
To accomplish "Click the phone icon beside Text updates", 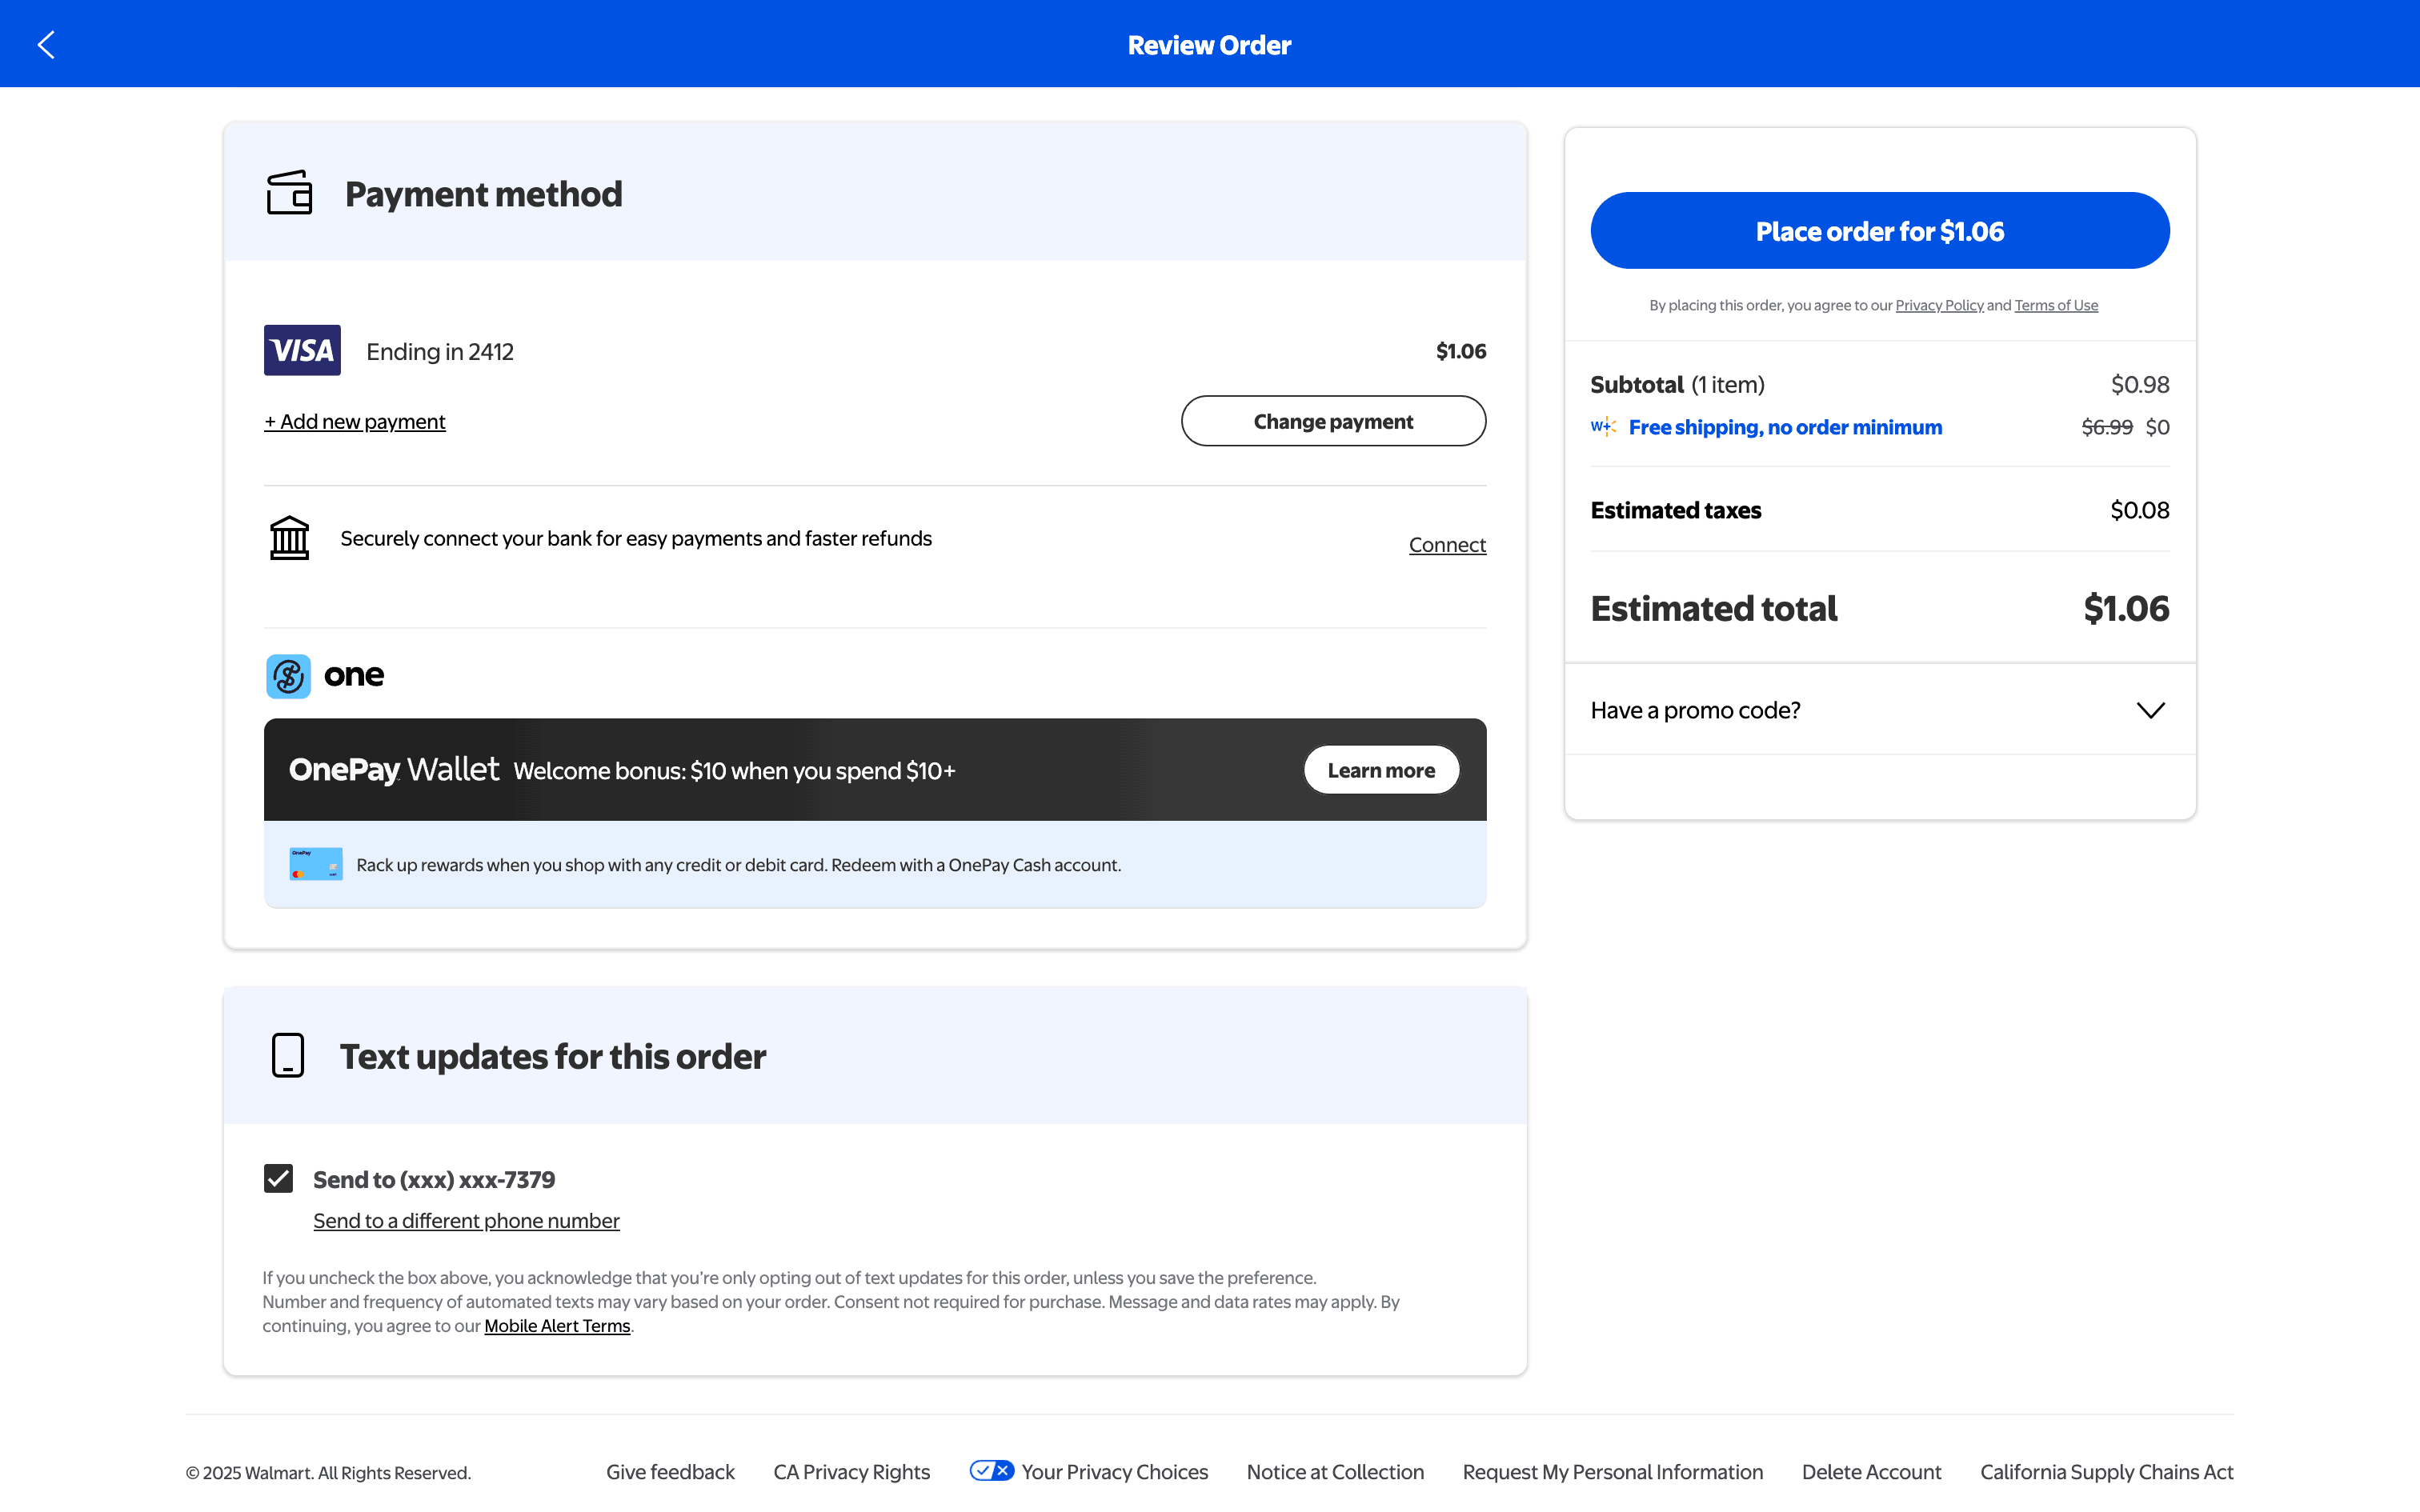I will pos(288,1055).
